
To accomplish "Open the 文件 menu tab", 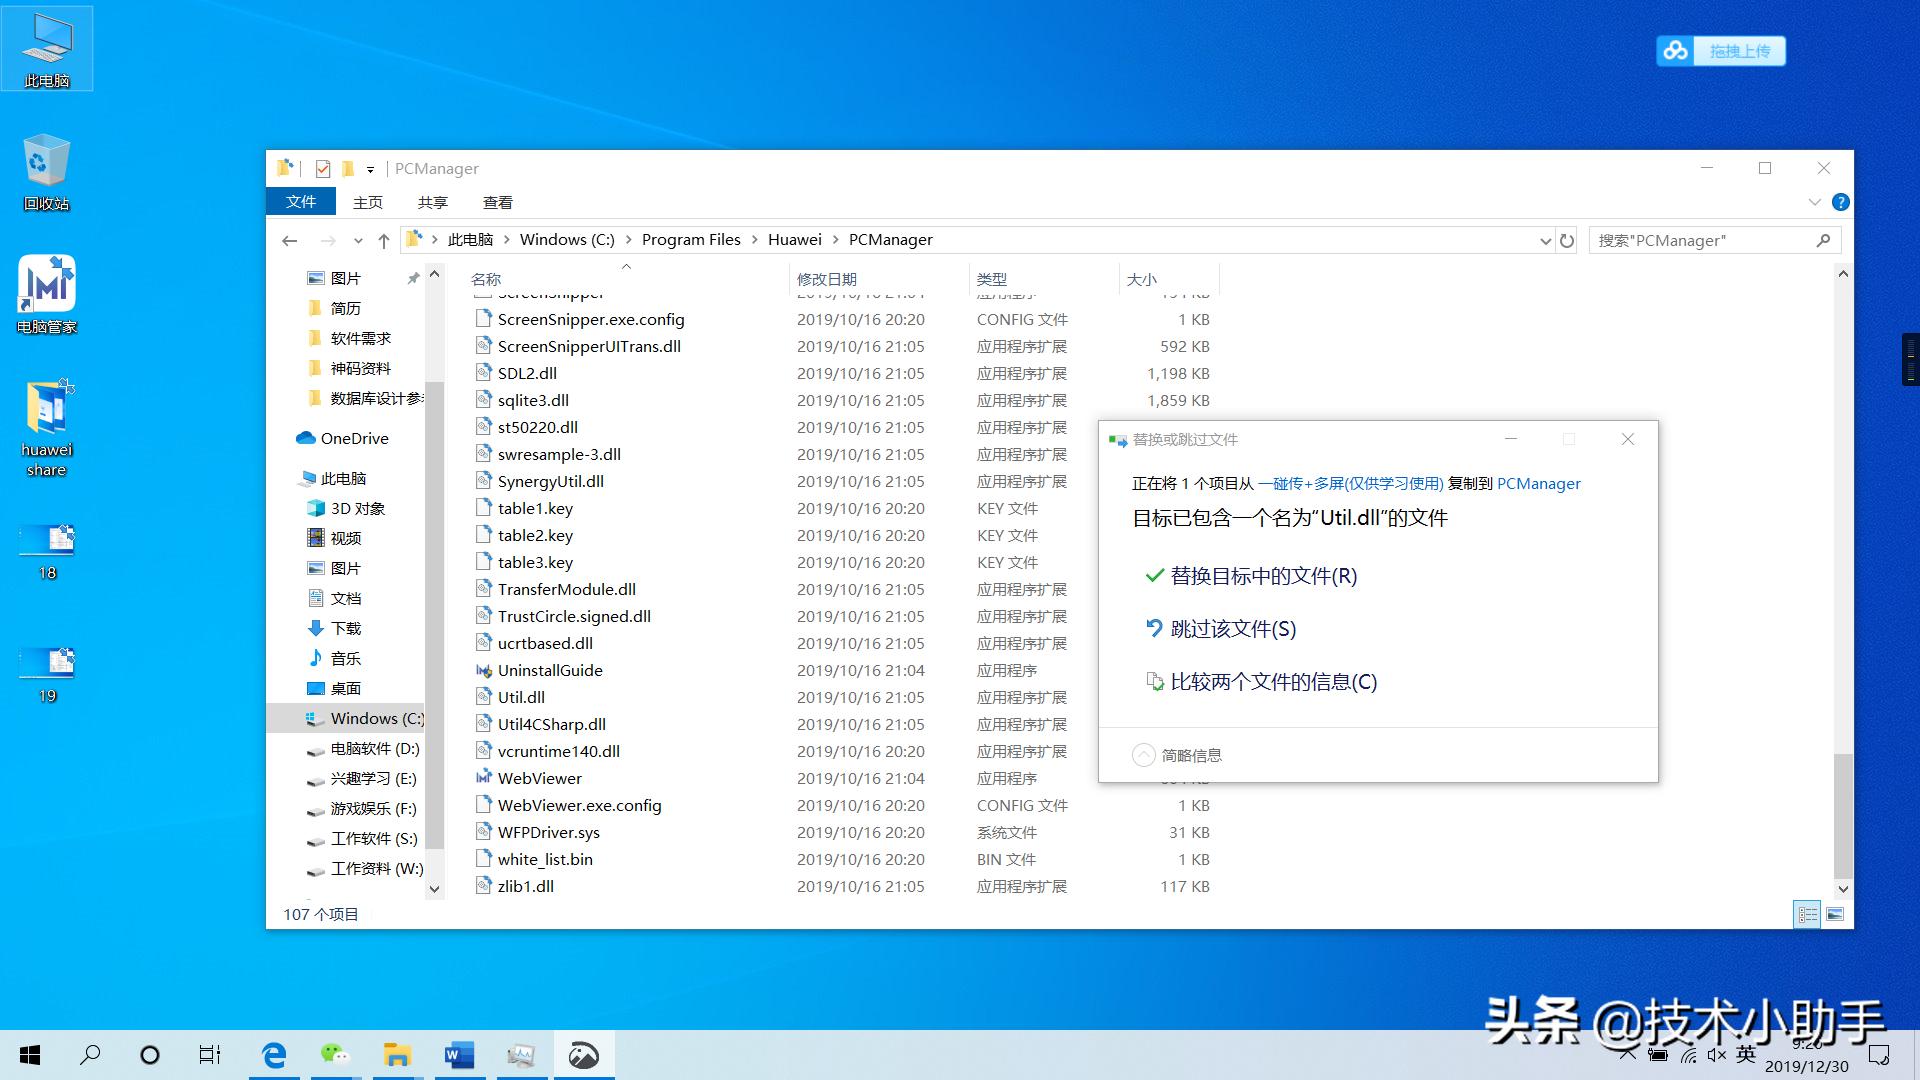I will coord(300,202).
